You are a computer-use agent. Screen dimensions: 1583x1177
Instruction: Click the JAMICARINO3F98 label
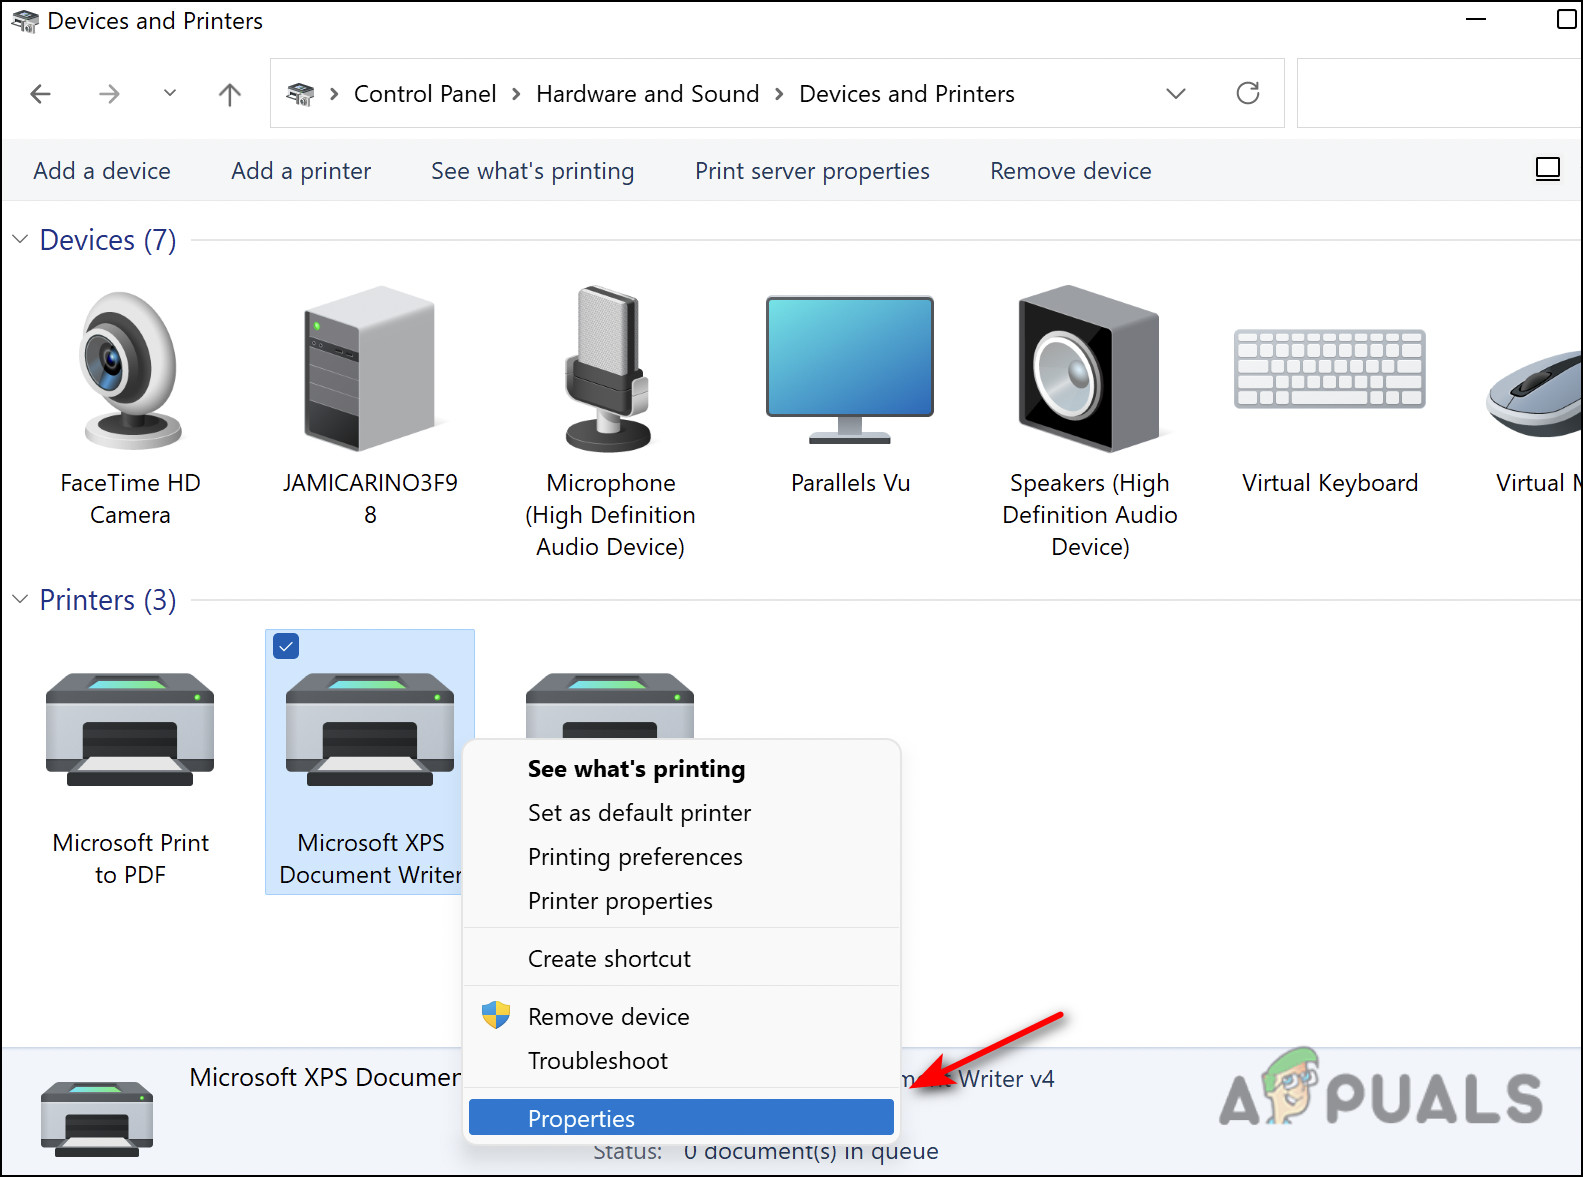[x=370, y=499]
